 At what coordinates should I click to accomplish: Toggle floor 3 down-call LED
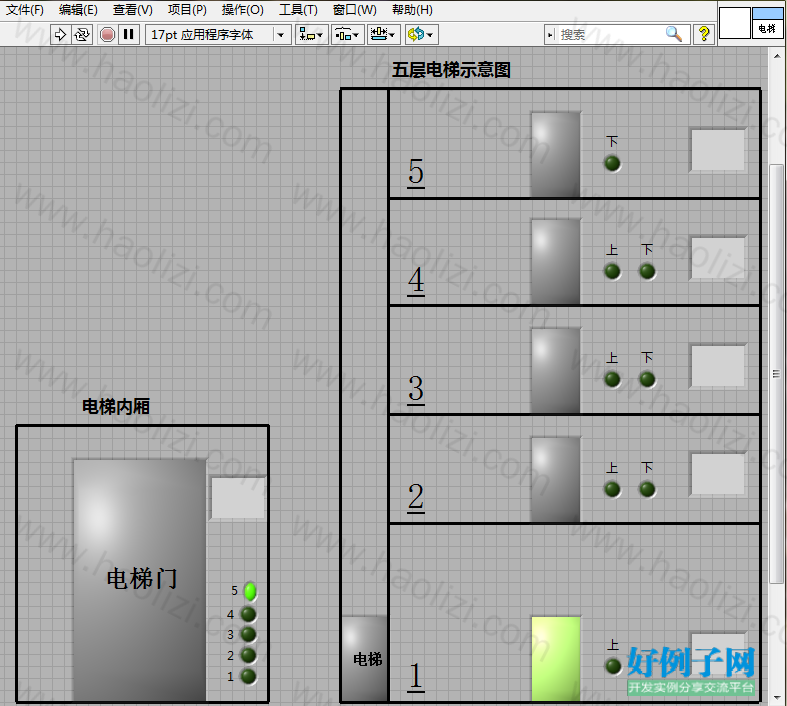[647, 379]
